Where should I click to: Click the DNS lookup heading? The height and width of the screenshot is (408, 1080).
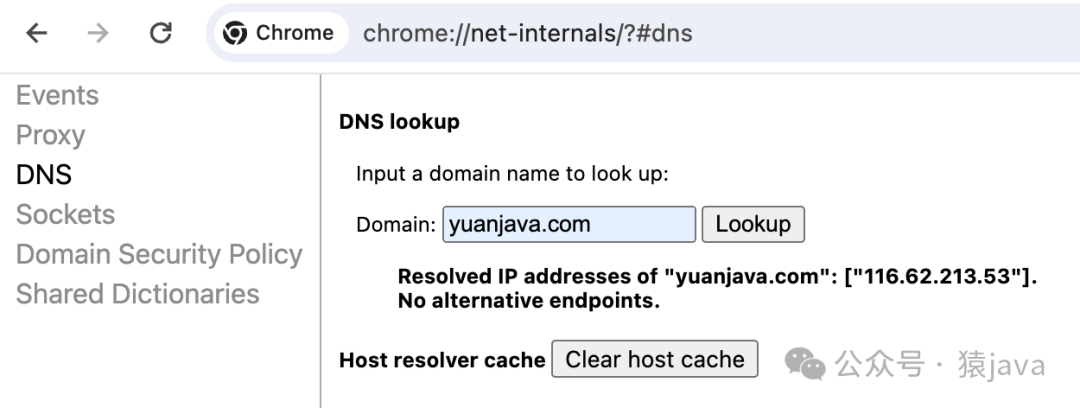click(x=399, y=122)
